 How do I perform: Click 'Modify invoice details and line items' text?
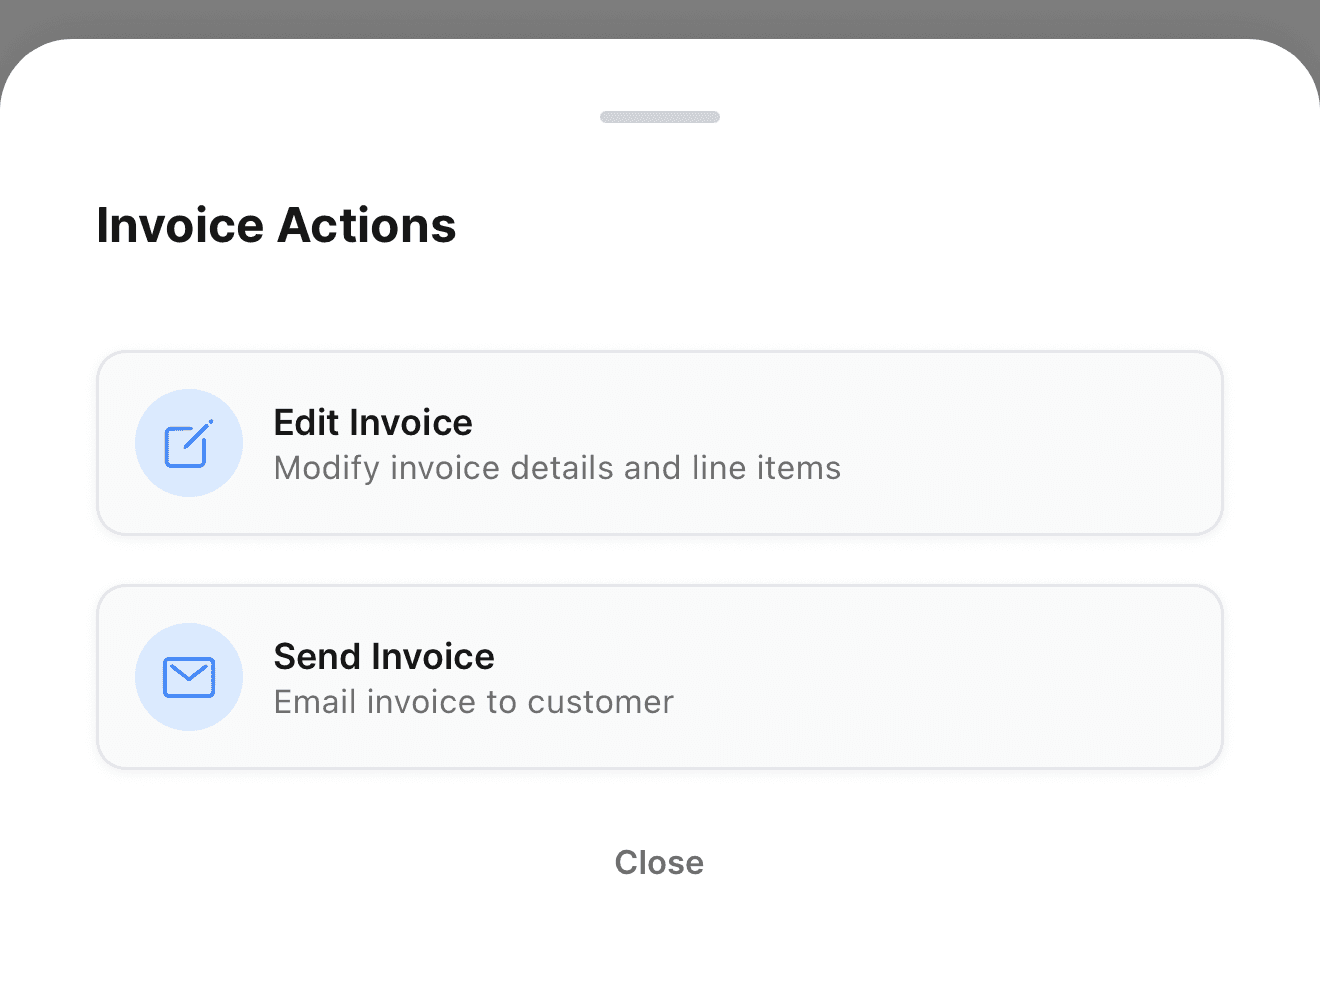[x=557, y=468]
